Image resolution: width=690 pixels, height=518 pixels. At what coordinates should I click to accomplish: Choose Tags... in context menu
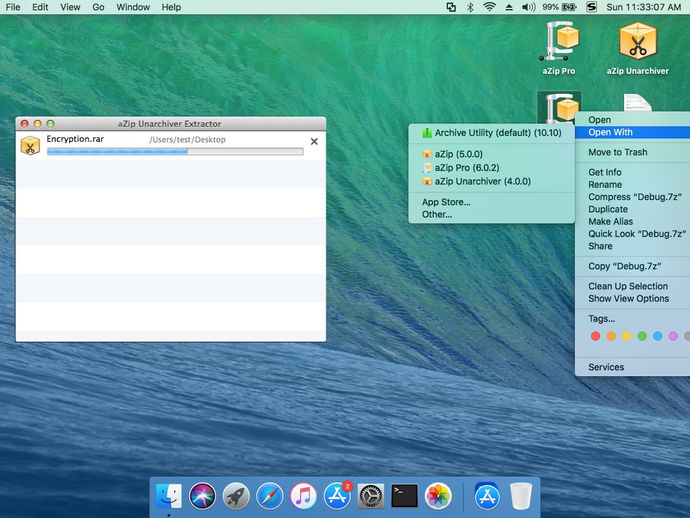632,319
